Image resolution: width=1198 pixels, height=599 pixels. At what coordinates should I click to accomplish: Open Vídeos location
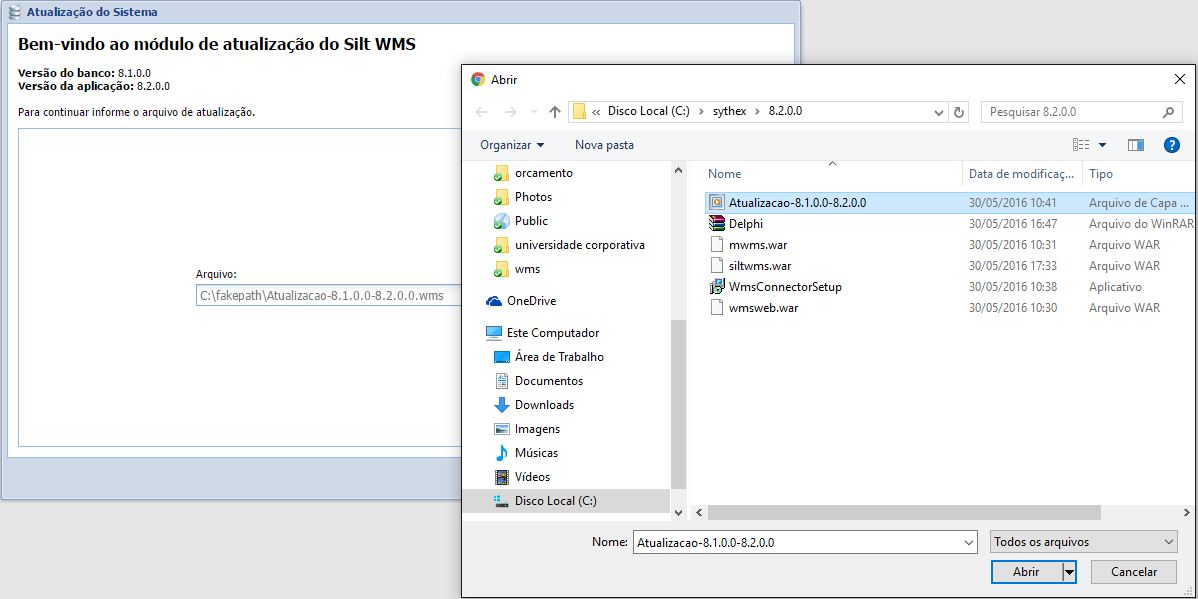523,477
